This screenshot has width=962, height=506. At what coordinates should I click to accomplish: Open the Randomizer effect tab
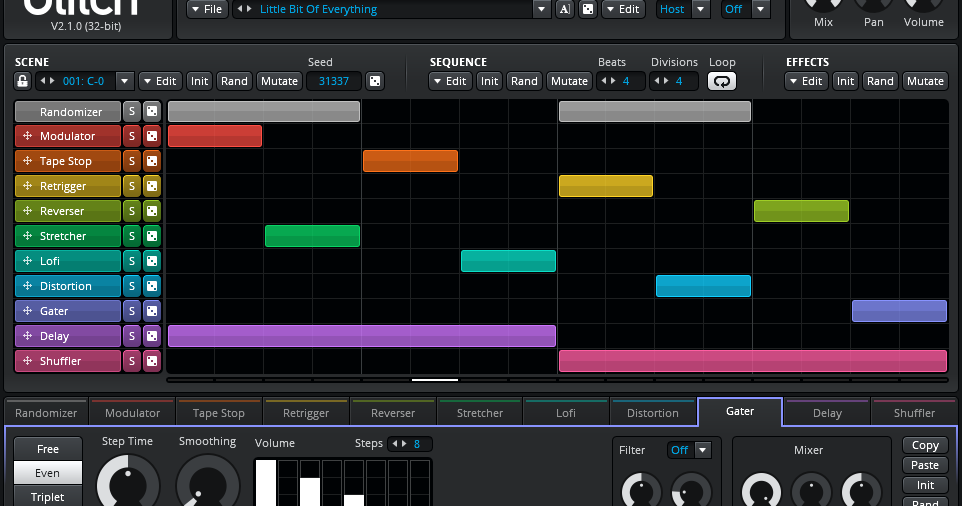46,412
